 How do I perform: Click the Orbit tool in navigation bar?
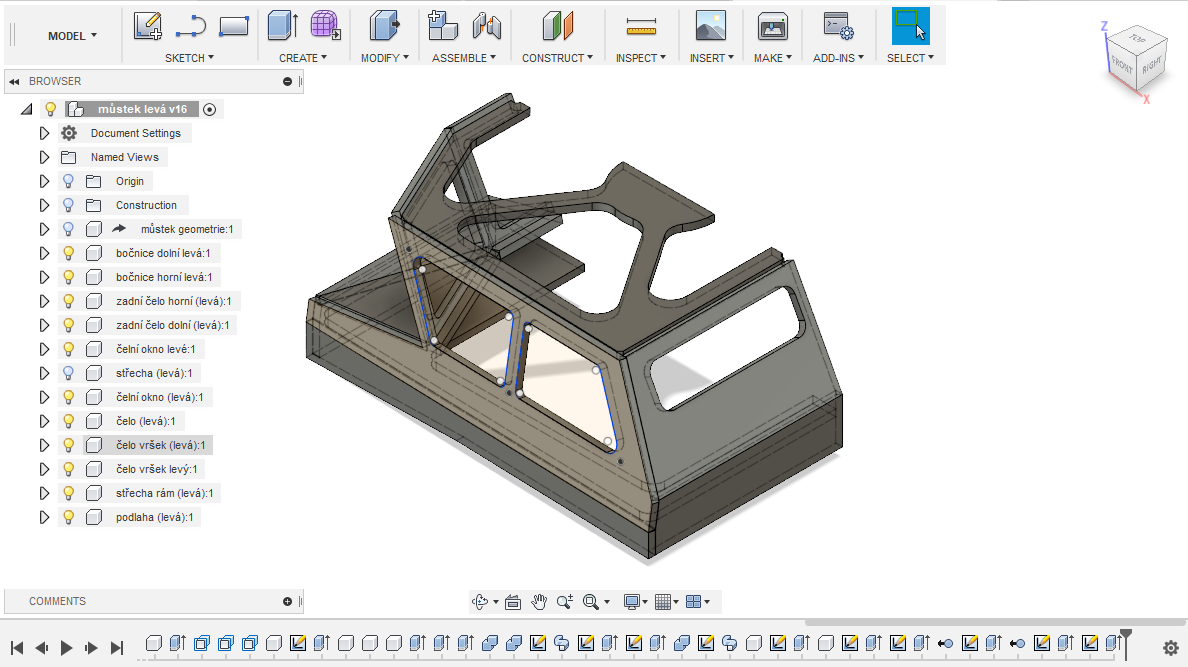pyautogui.click(x=480, y=601)
